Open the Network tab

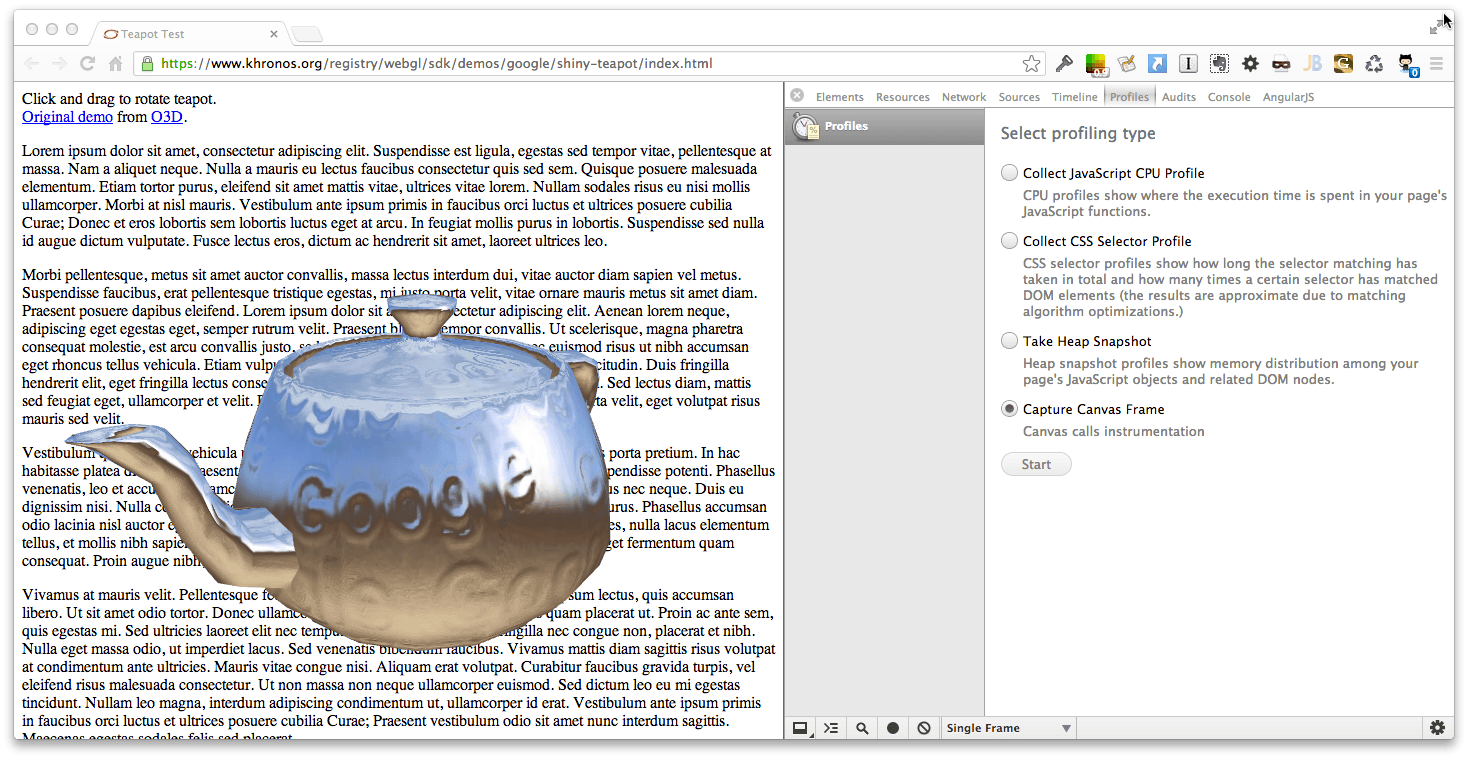coord(964,97)
